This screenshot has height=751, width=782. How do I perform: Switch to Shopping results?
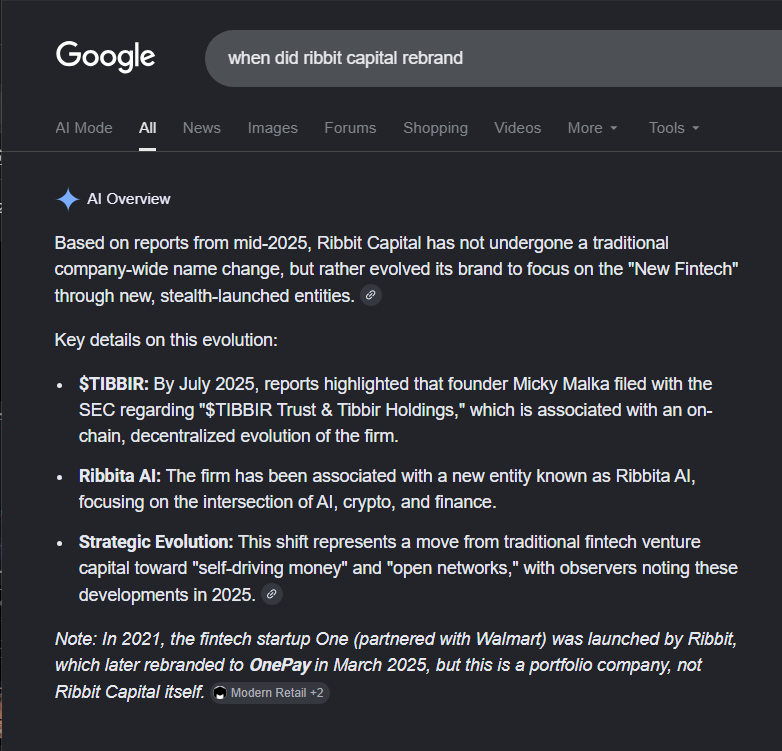(435, 128)
